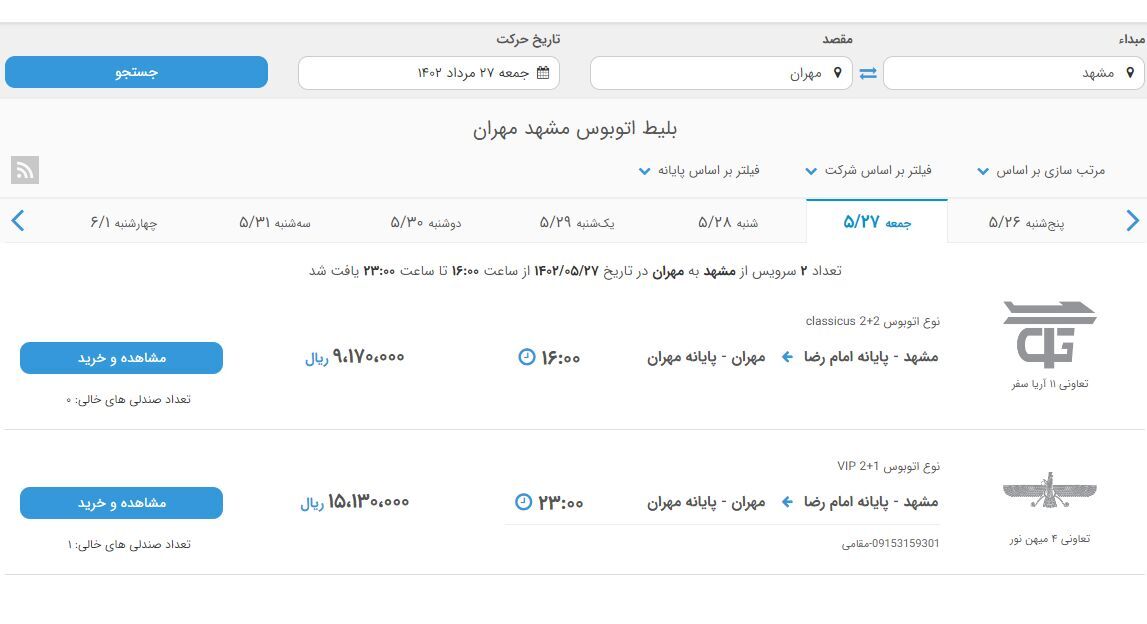Click the right chevron to view earlier dates
The width and height of the screenshot is (1147, 624).
click(1133, 220)
